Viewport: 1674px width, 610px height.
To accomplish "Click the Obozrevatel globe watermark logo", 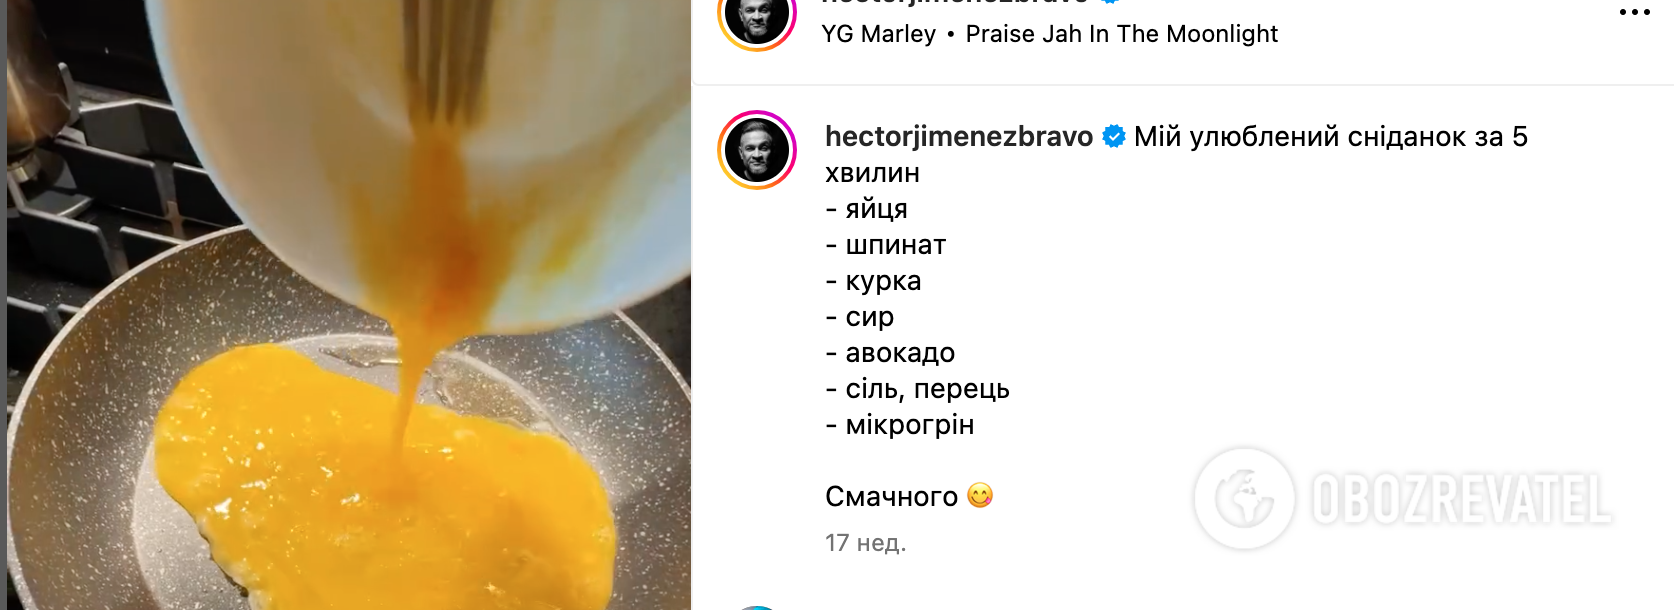I will coord(1244,498).
